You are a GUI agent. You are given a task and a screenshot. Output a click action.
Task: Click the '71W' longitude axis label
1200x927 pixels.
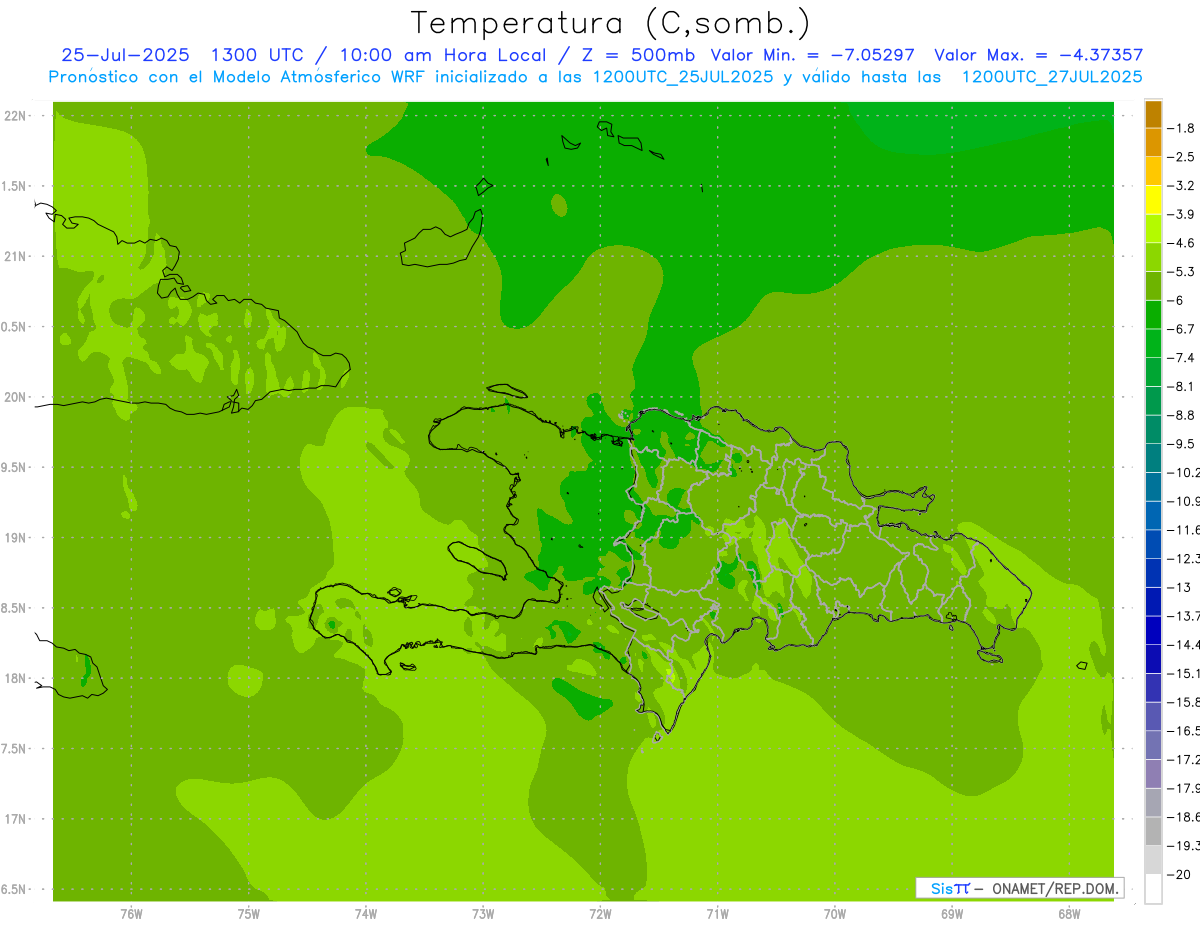click(717, 913)
